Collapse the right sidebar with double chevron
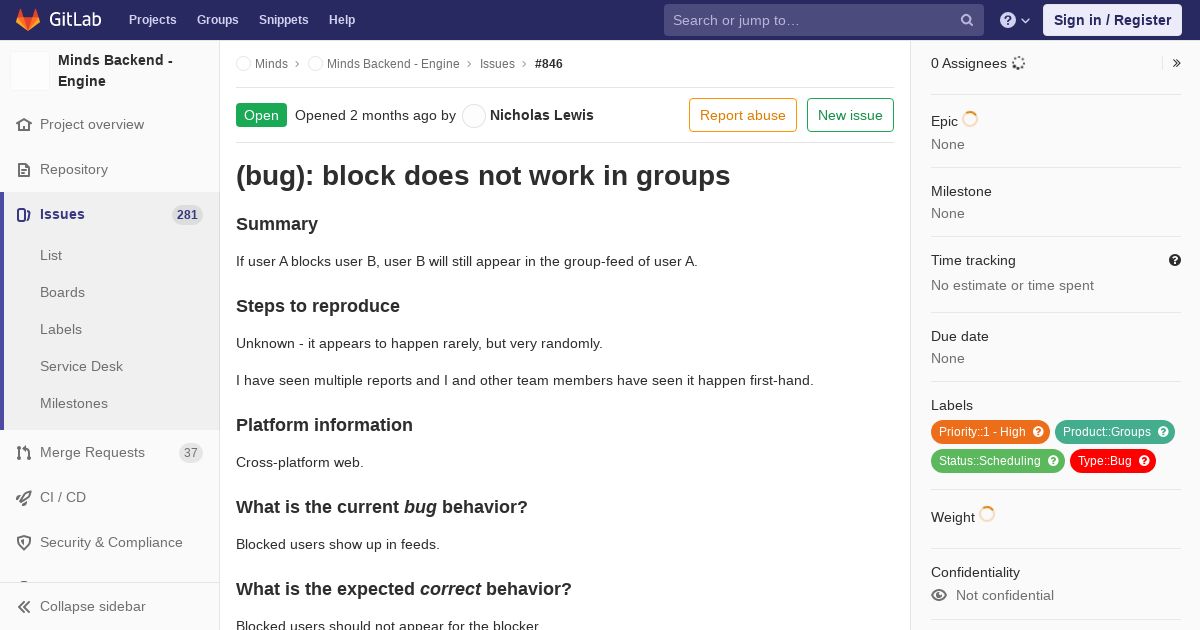The height and width of the screenshot is (630, 1200). pyautogui.click(x=1176, y=63)
